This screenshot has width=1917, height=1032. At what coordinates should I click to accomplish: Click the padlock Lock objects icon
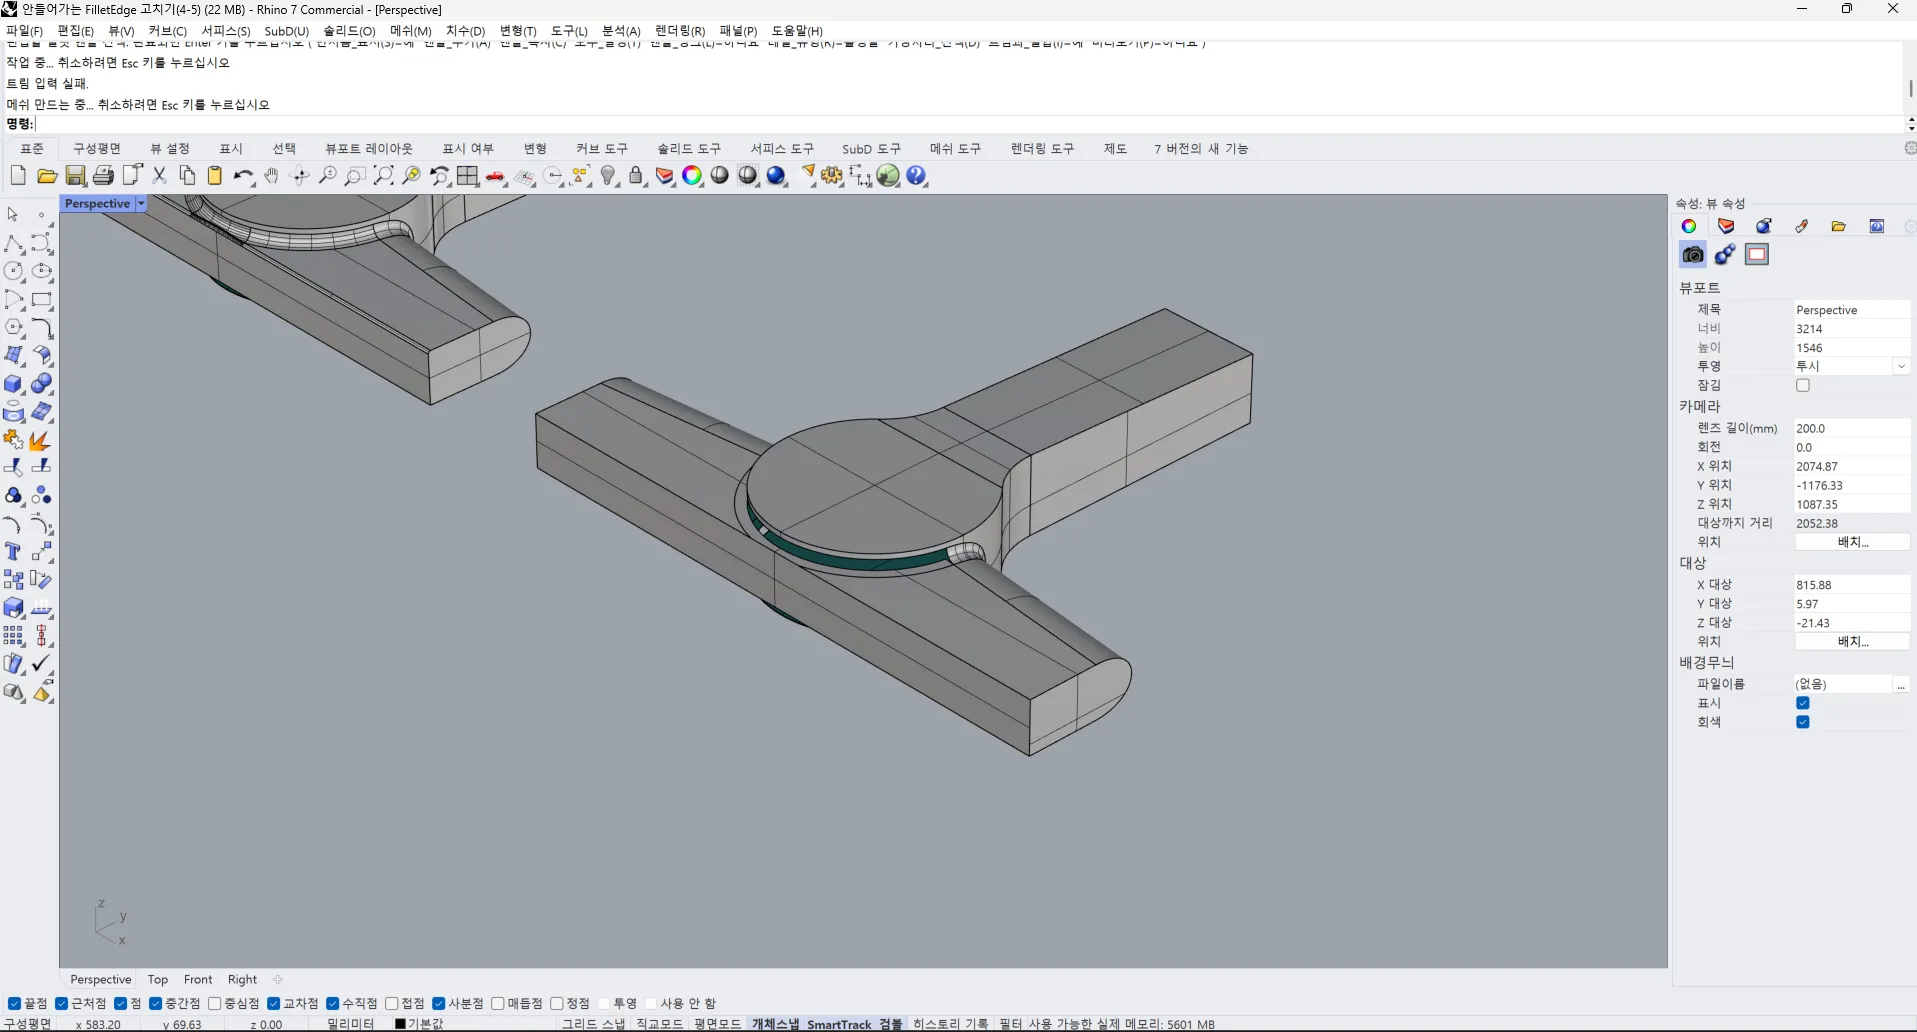[636, 176]
